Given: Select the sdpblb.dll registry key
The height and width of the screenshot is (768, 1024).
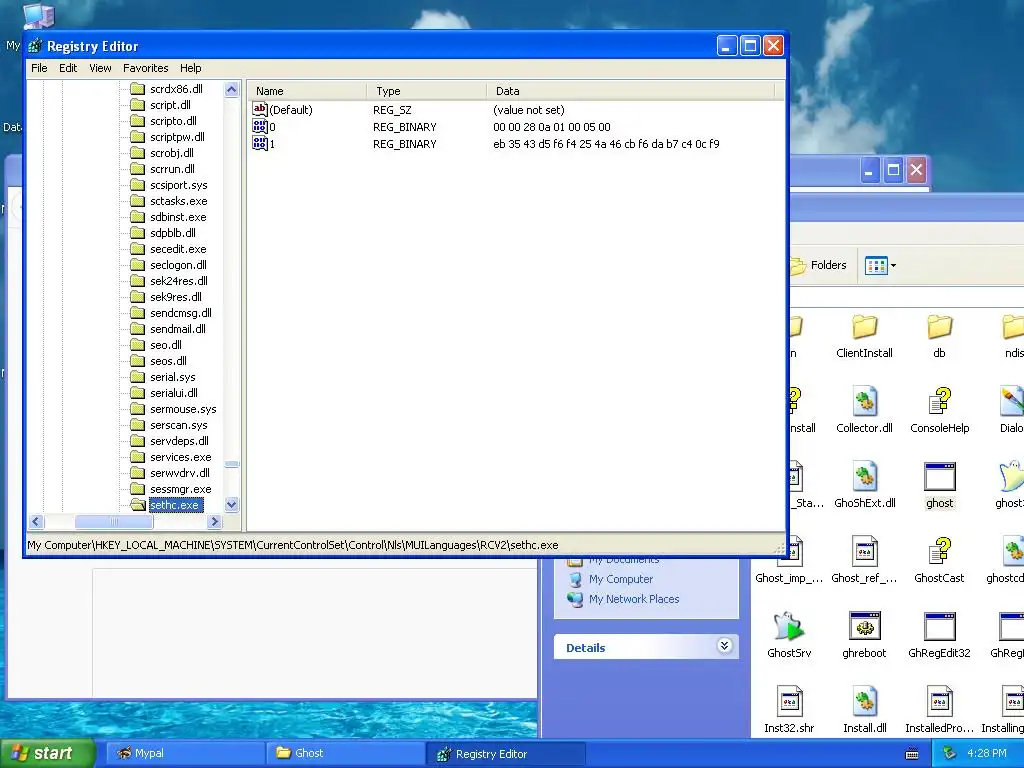Looking at the screenshot, I should pyautogui.click(x=173, y=232).
